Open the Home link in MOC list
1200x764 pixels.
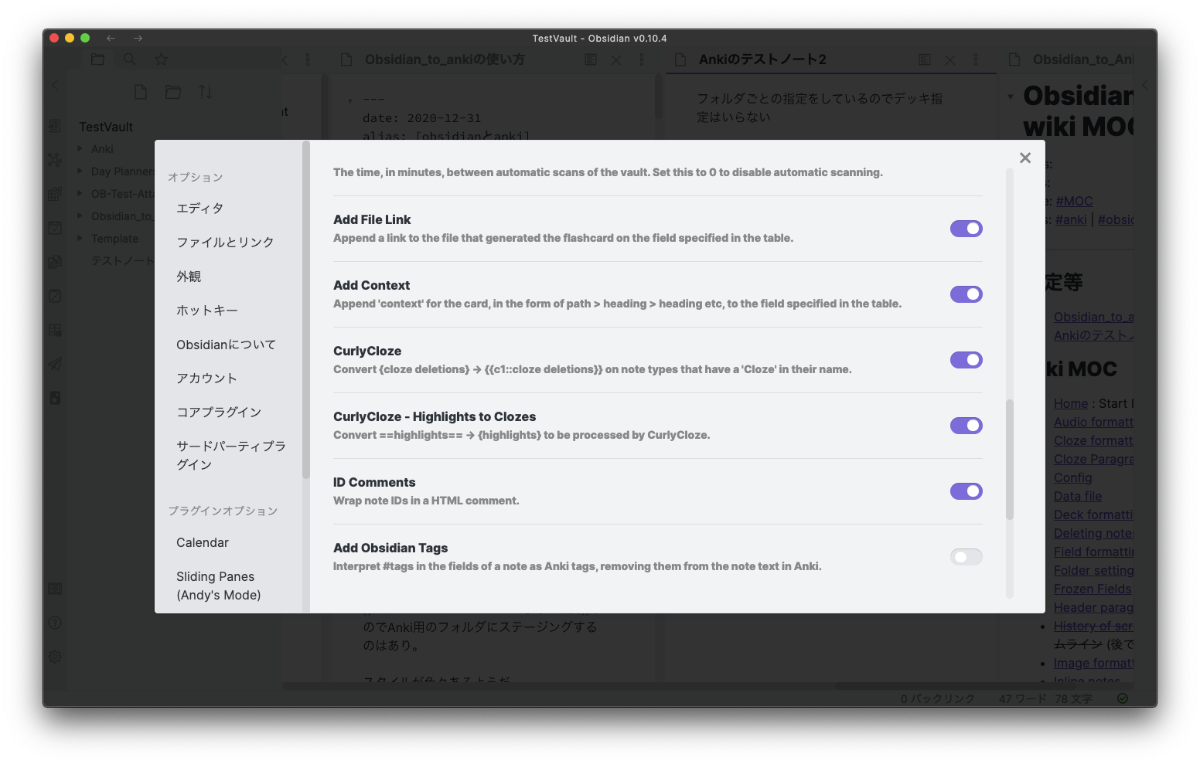1071,404
